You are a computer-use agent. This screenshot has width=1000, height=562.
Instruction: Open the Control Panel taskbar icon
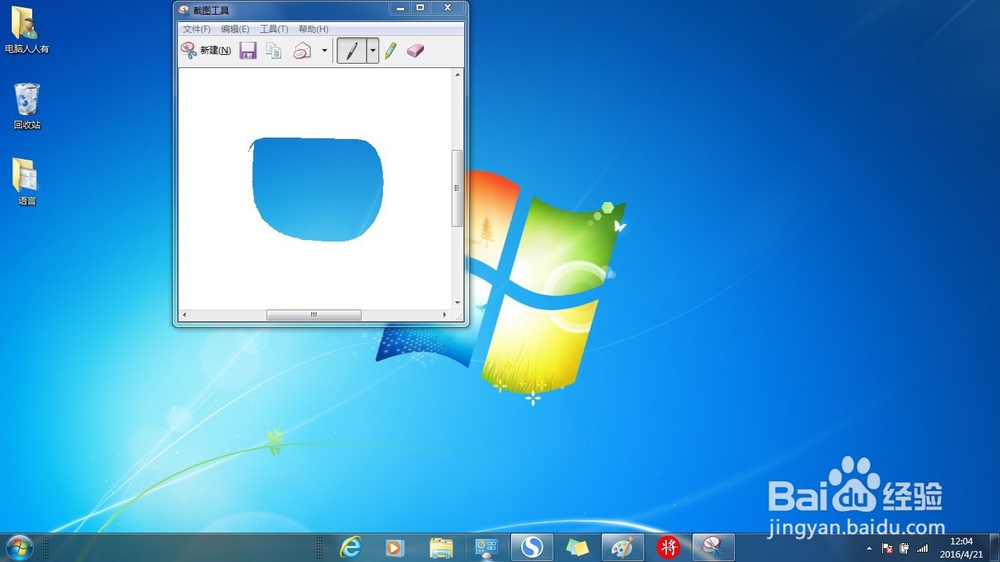click(486, 547)
